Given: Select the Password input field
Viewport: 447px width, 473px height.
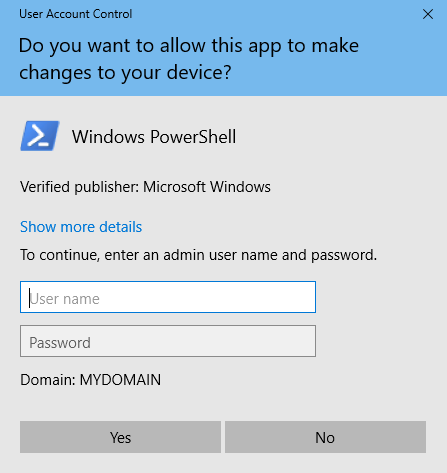Looking at the screenshot, I should pos(168,341).
